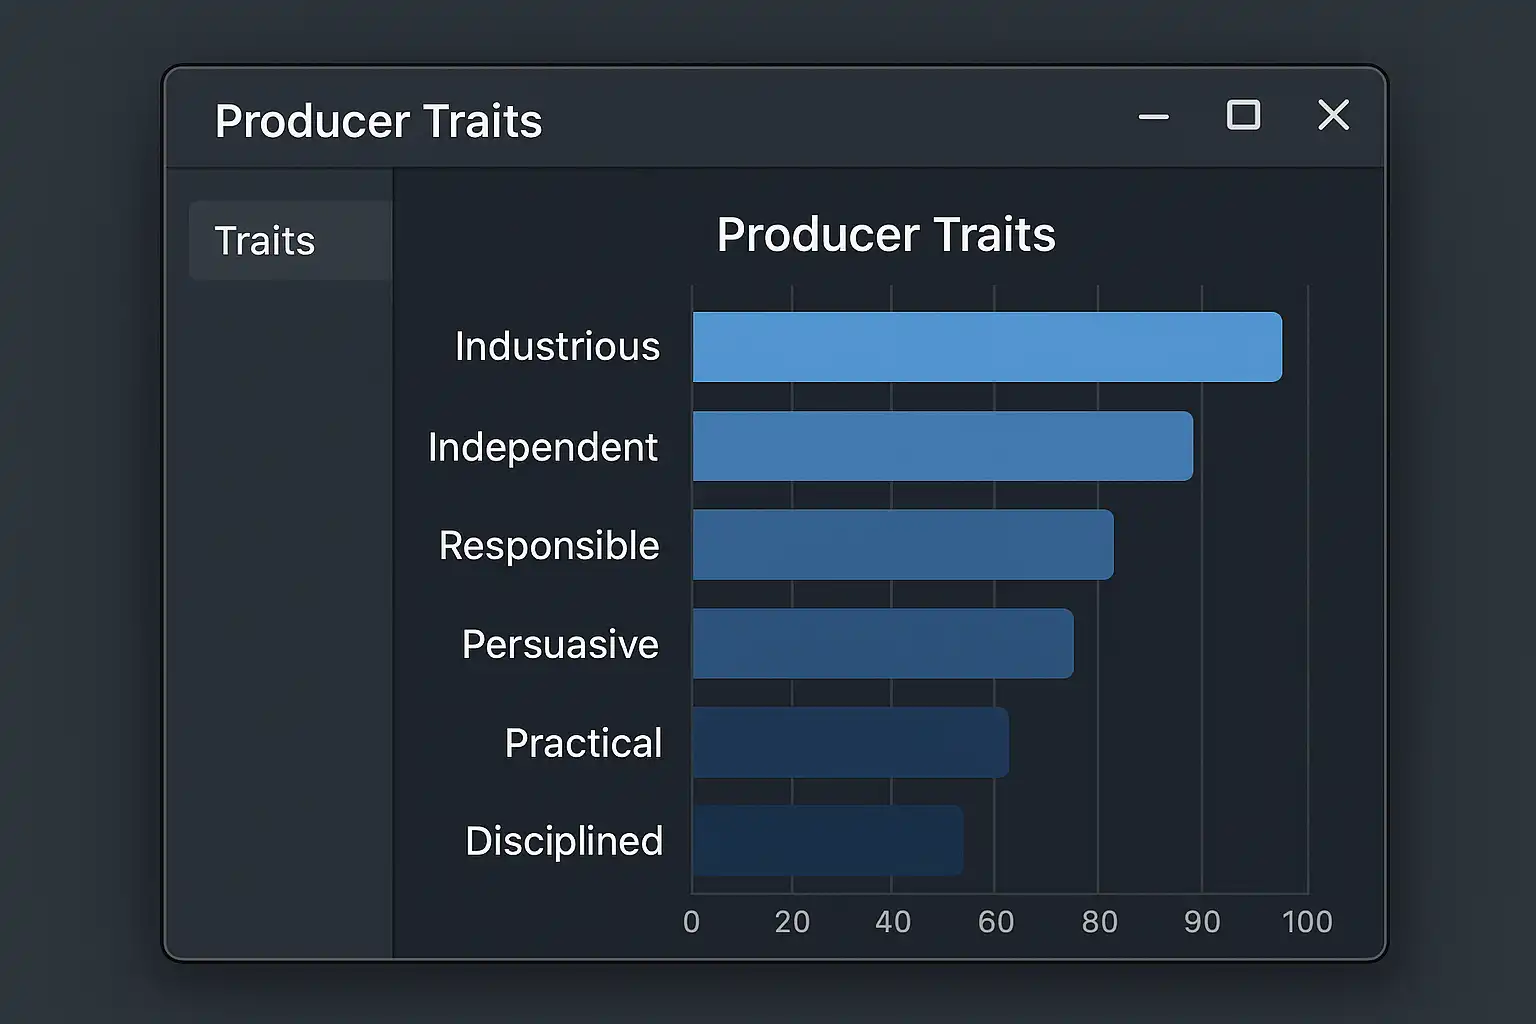The height and width of the screenshot is (1024, 1536).
Task: Select the Independent axis label
Action: (543, 447)
